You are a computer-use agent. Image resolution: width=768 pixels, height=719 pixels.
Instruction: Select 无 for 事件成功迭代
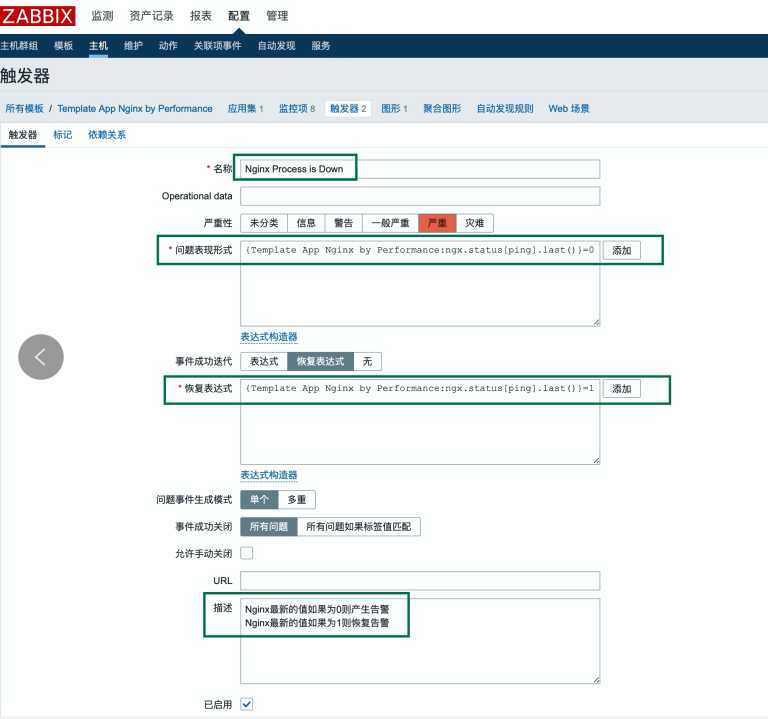coord(367,361)
